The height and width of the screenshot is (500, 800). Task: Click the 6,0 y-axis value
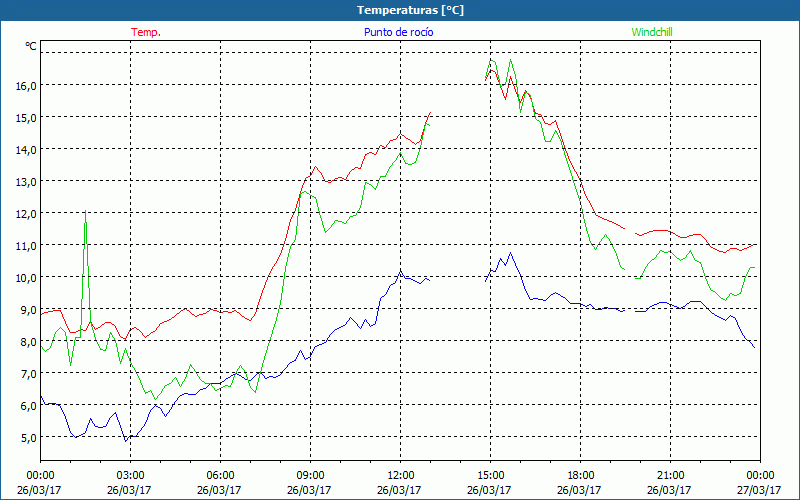(29, 406)
